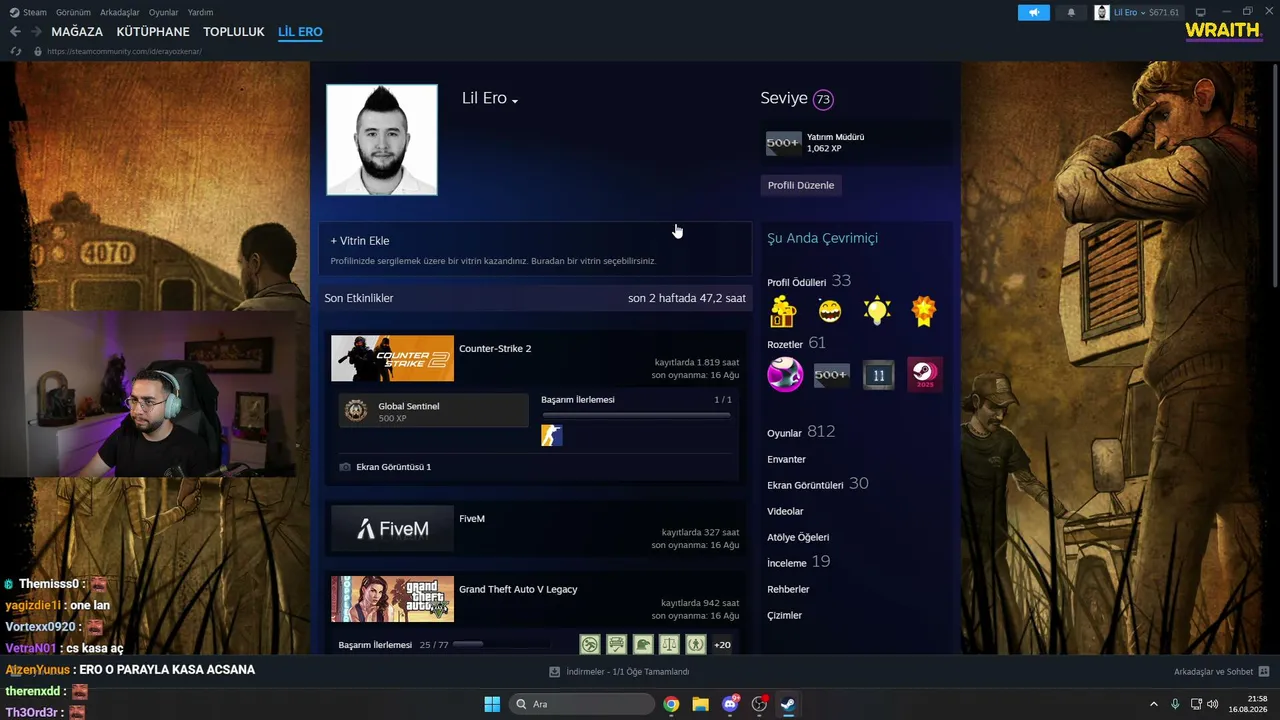Click the Windows taskbar search box
The width and height of the screenshot is (1280, 720).
(x=582, y=704)
